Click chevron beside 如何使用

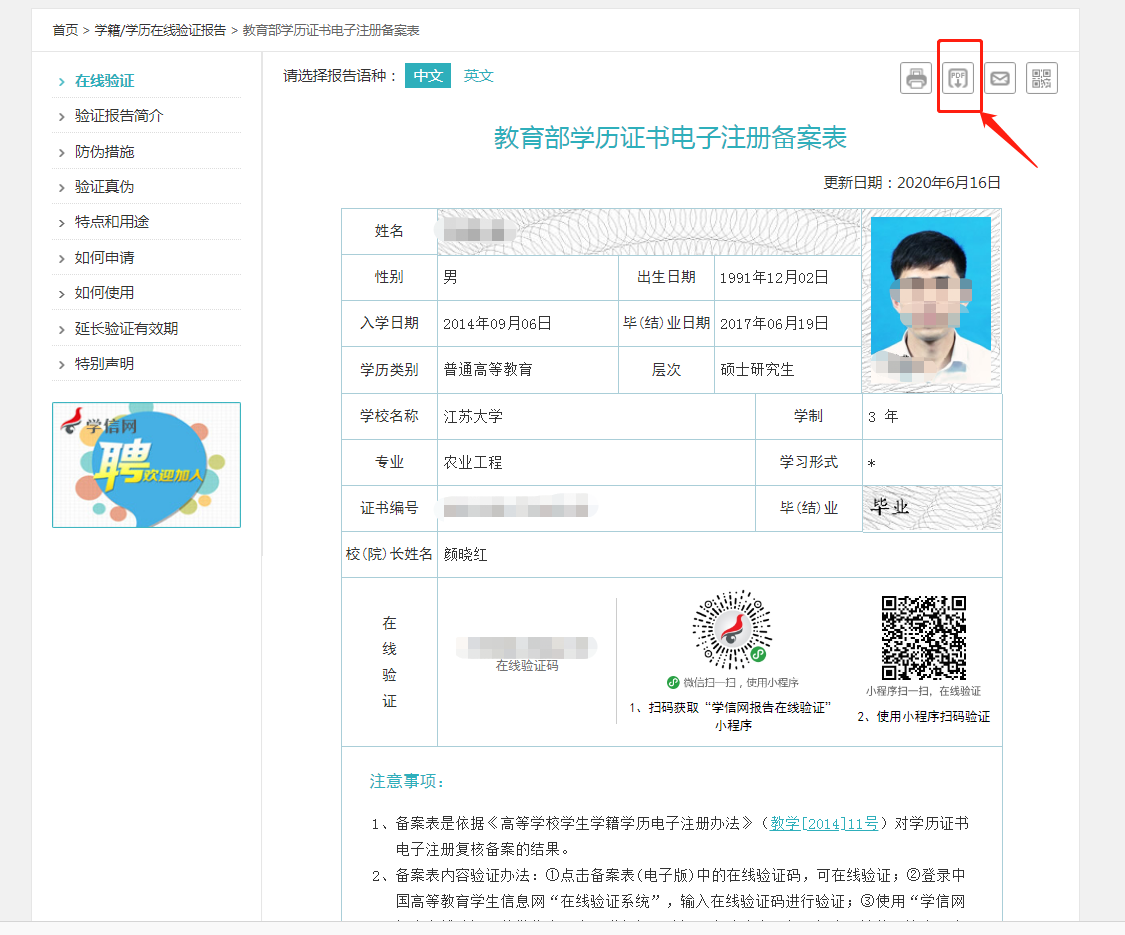click(62, 293)
